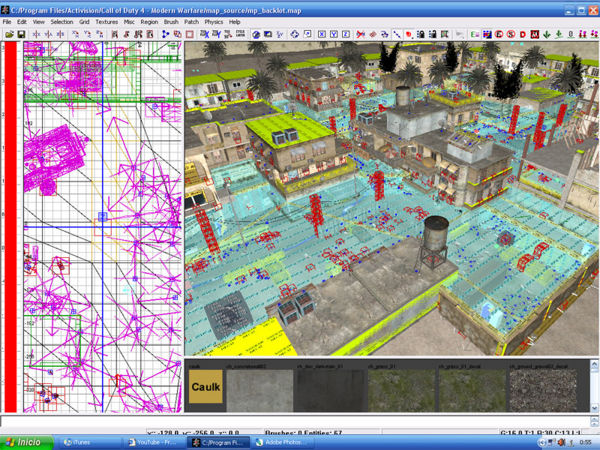Open the Help menu

[235, 22]
